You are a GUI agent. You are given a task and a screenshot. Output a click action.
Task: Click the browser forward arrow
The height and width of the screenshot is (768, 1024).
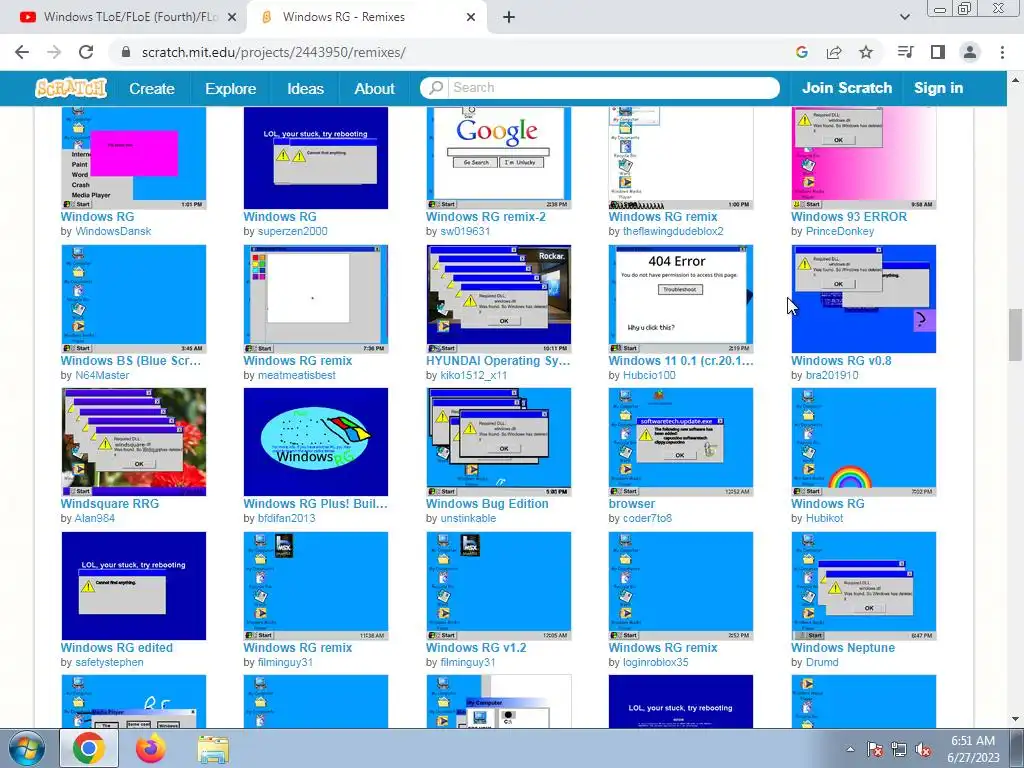54,52
